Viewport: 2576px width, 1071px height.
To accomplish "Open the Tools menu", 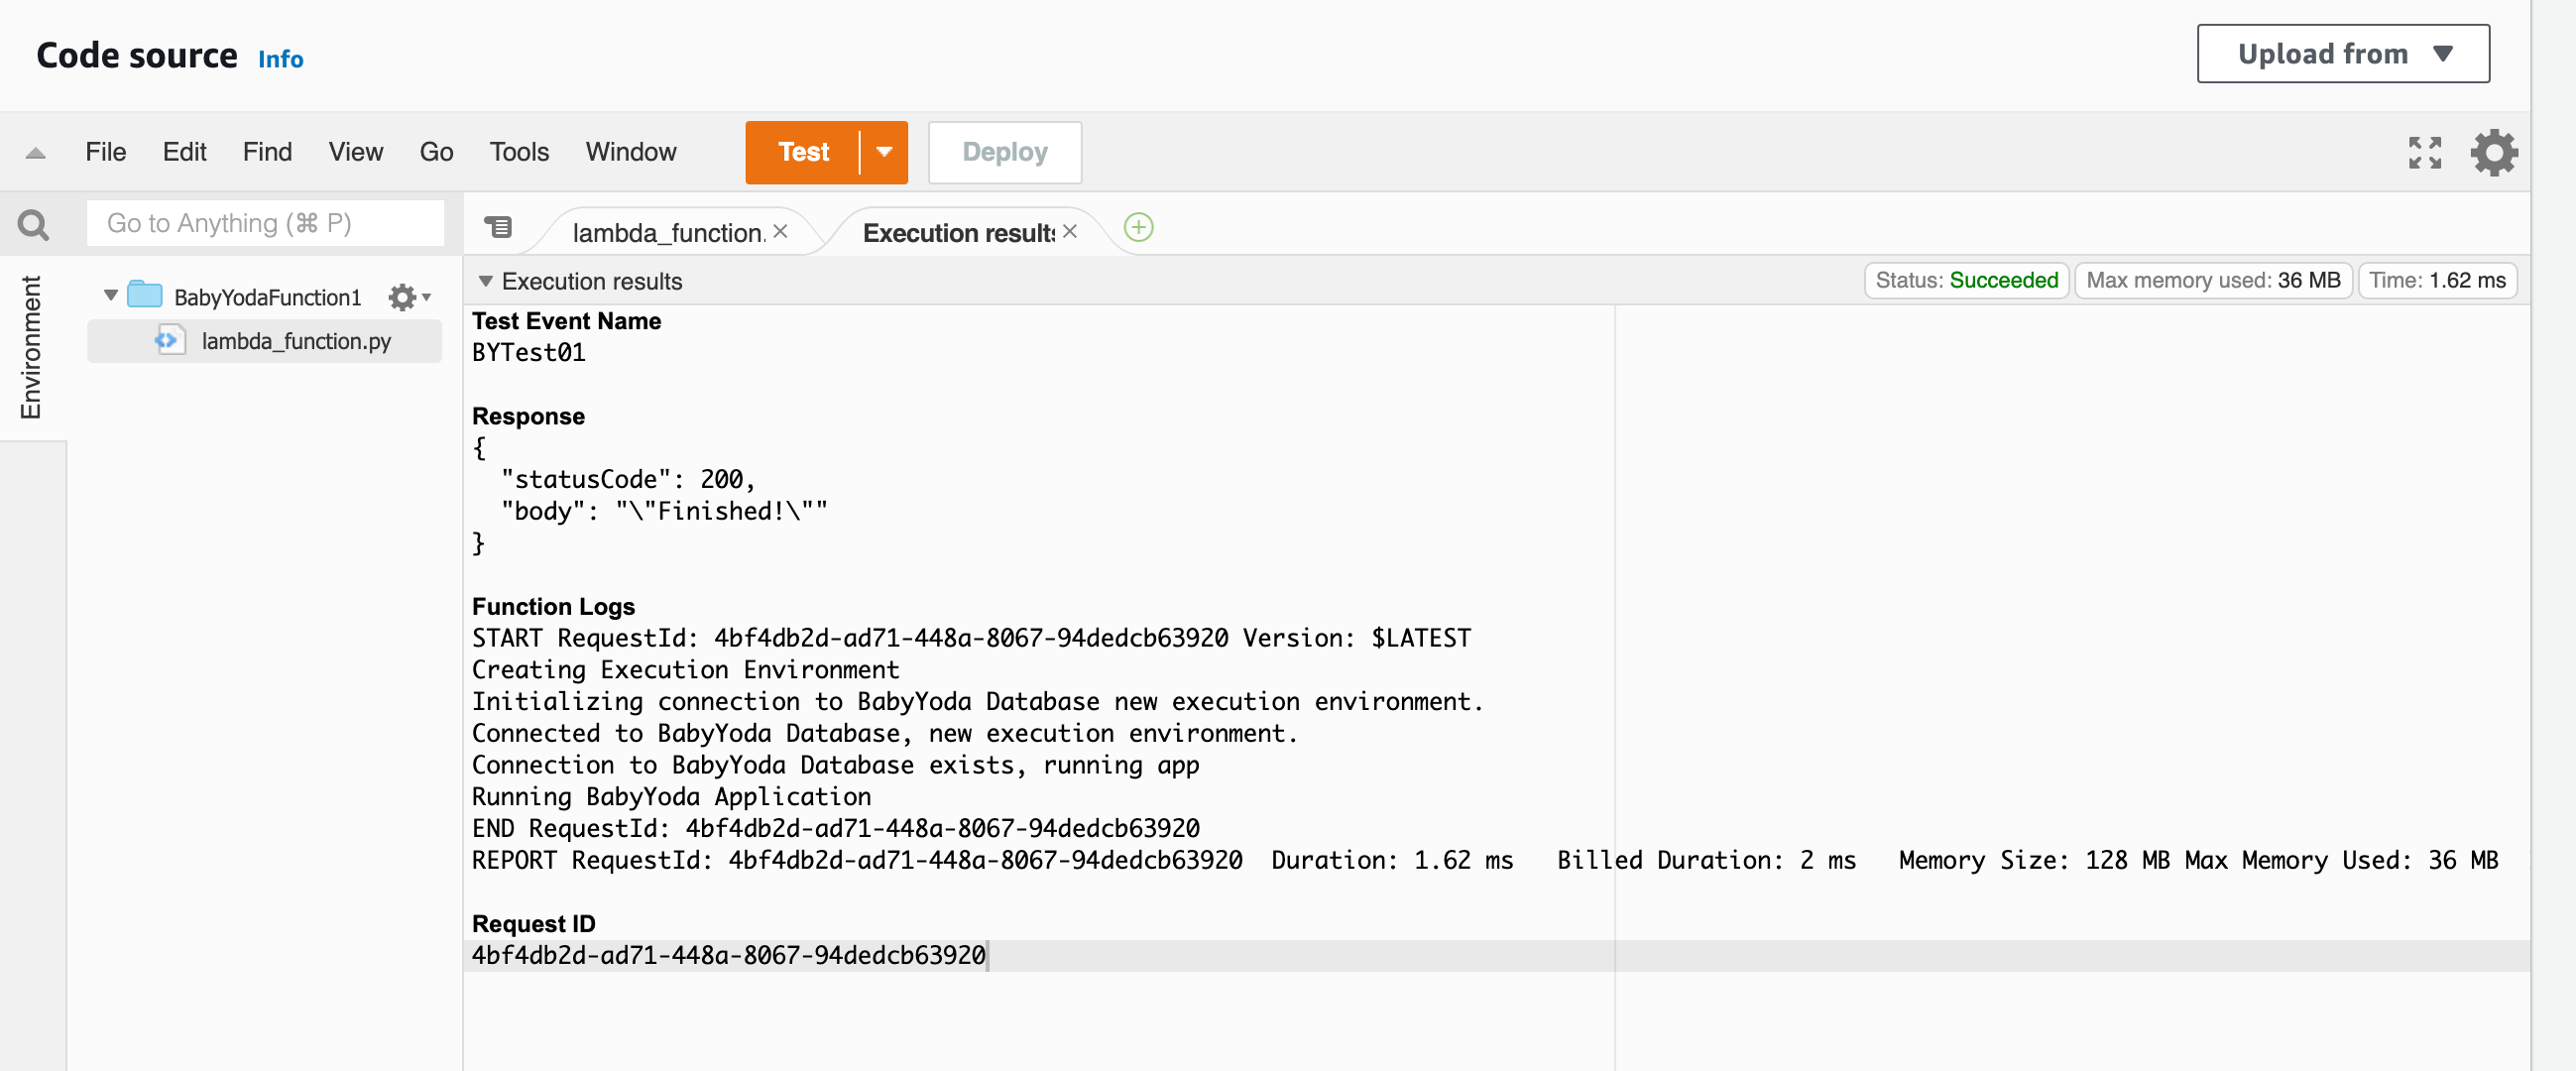I will click(x=518, y=152).
